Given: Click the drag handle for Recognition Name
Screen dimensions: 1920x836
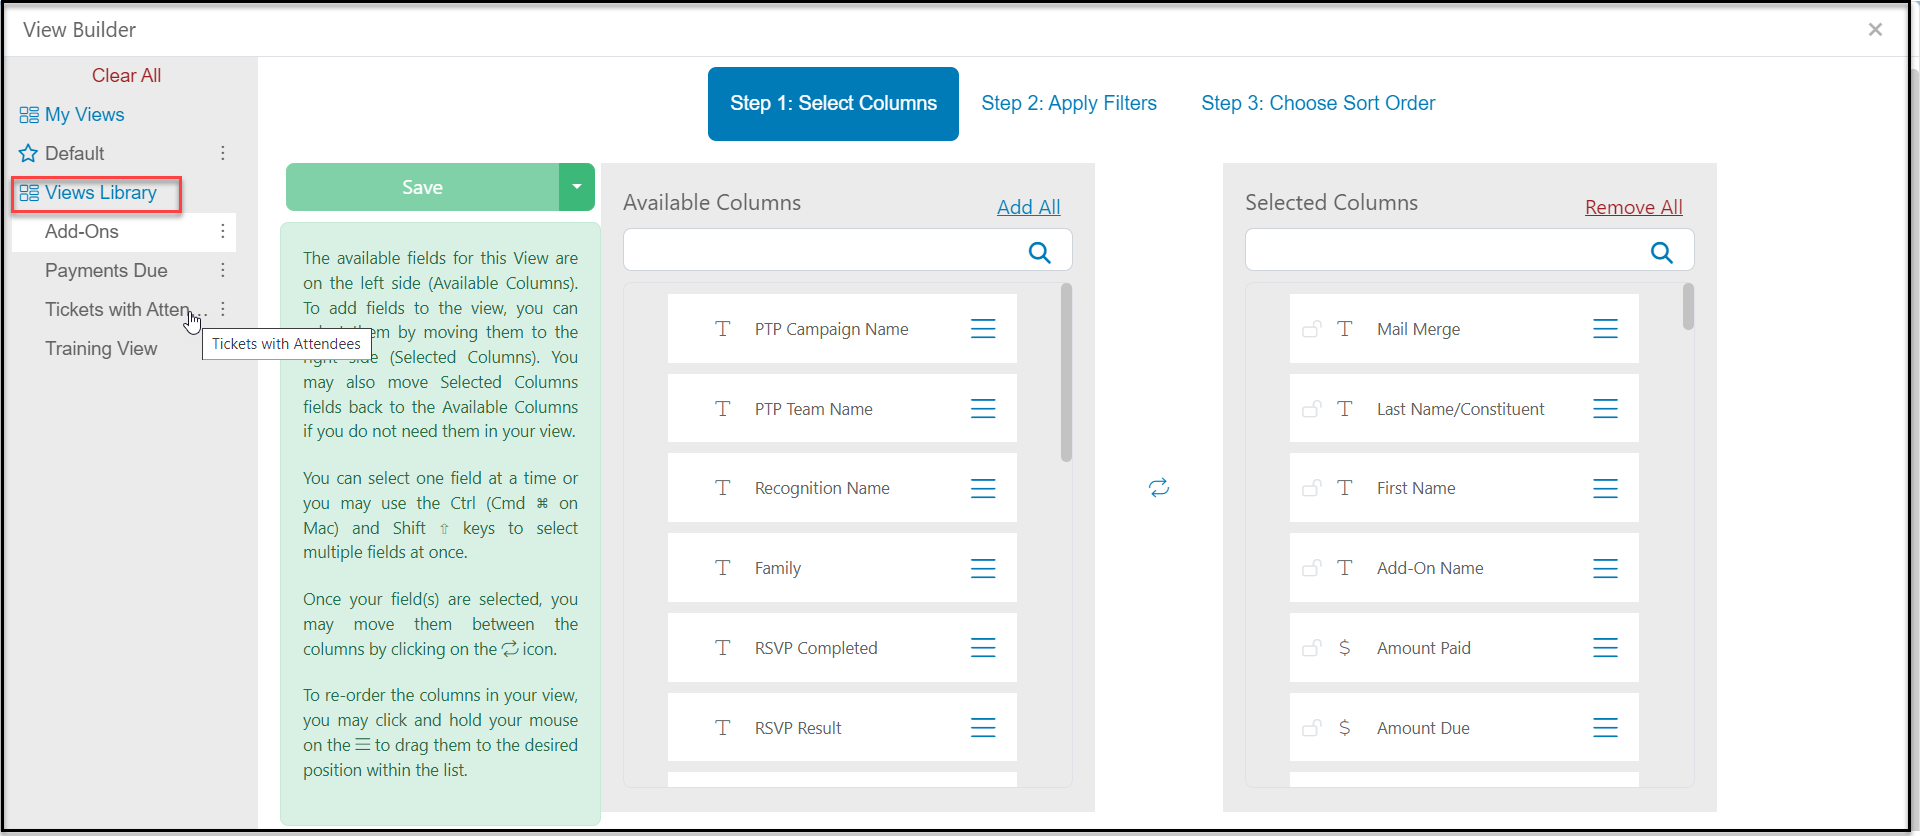Looking at the screenshot, I should click(983, 488).
